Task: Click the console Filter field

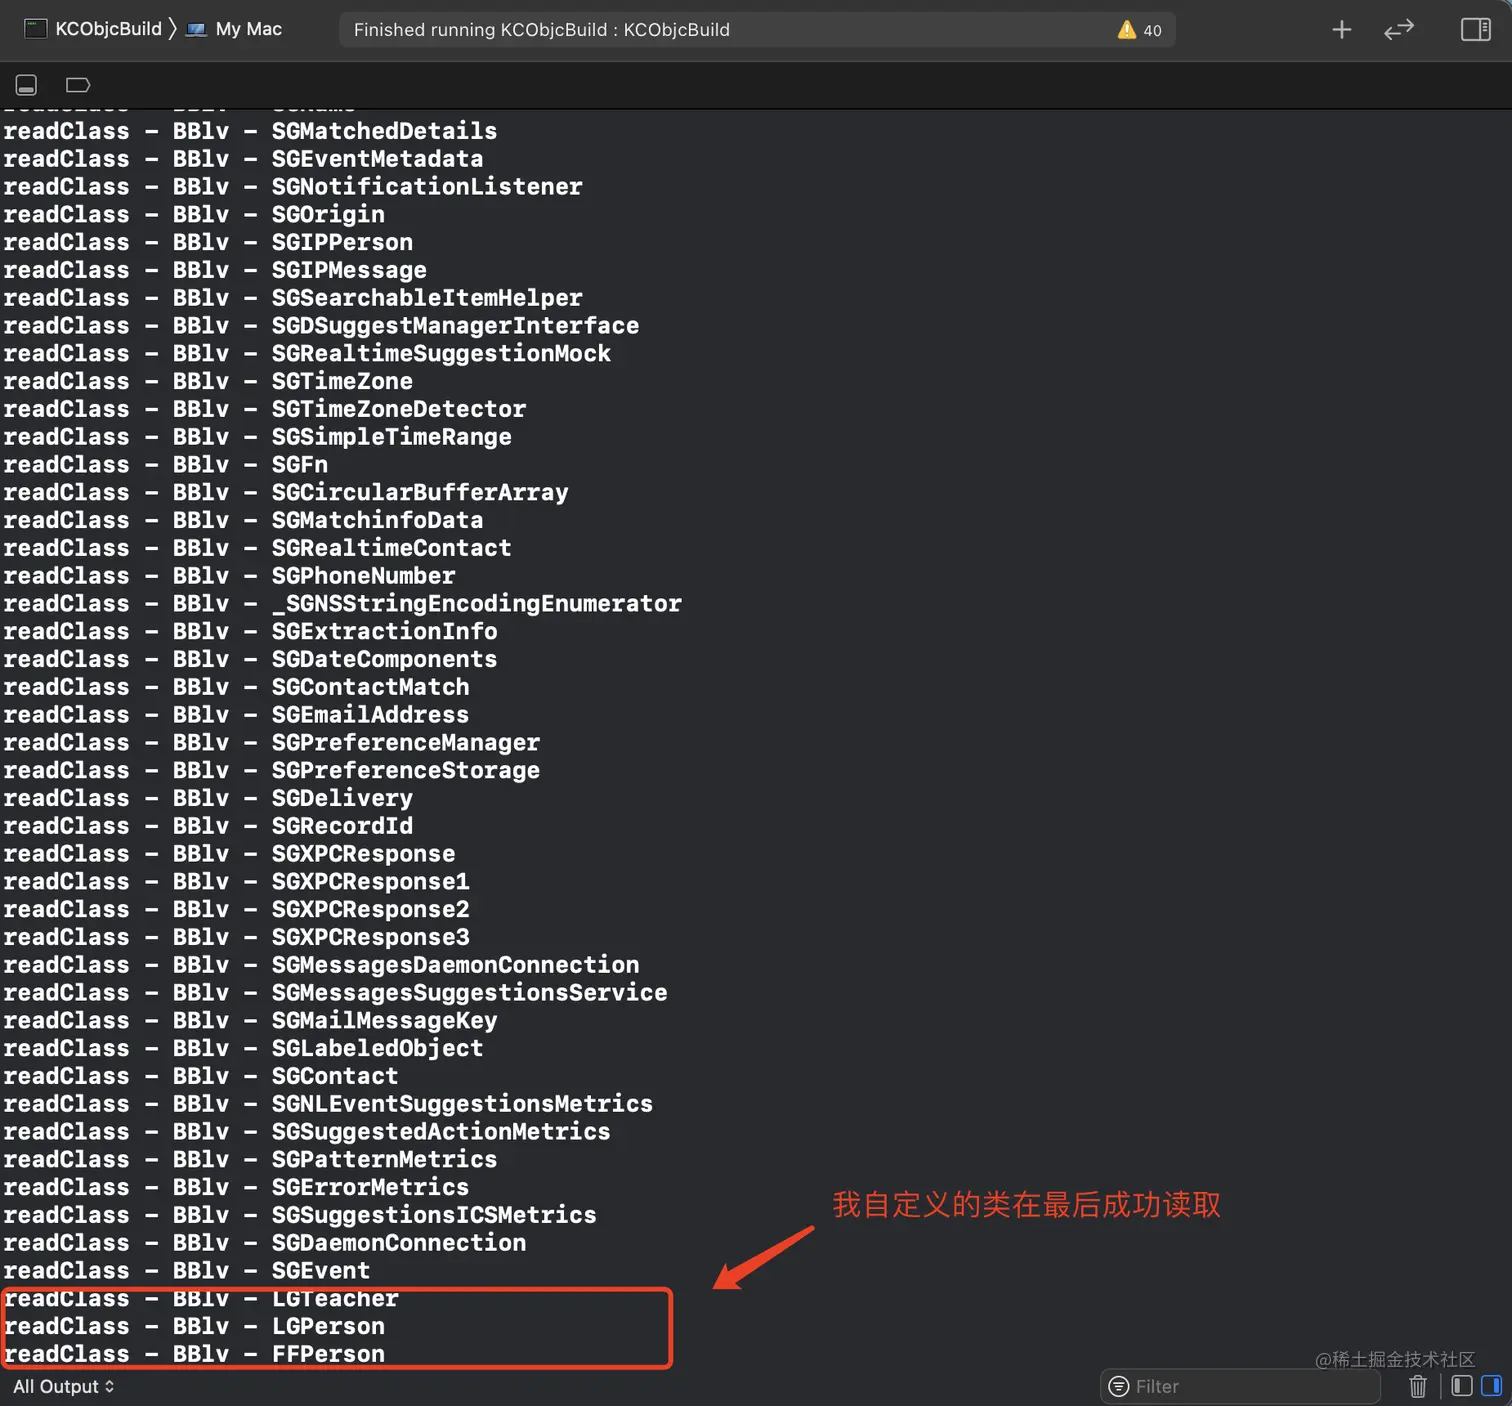Action: click(x=1240, y=1386)
